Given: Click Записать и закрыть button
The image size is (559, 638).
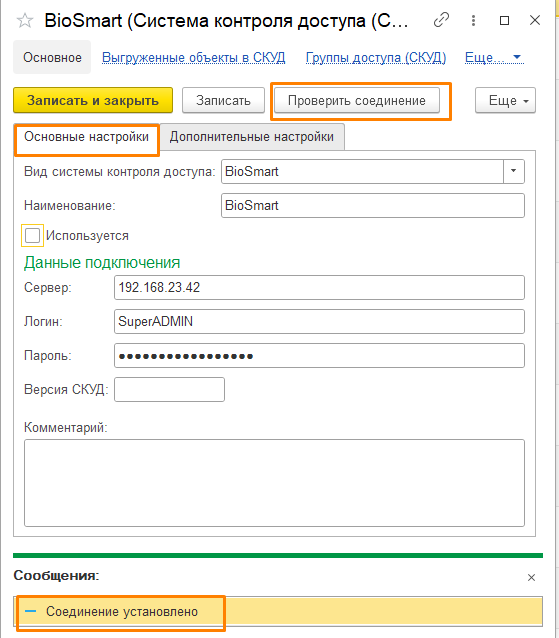Looking at the screenshot, I should pos(93,100).
